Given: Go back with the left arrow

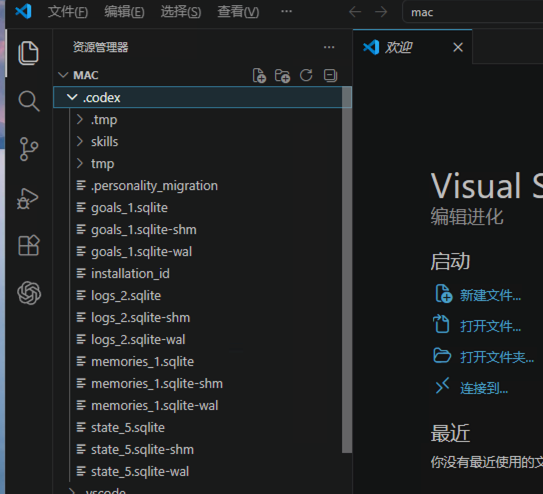Looking at the screenshot, I should coord(355,12).
